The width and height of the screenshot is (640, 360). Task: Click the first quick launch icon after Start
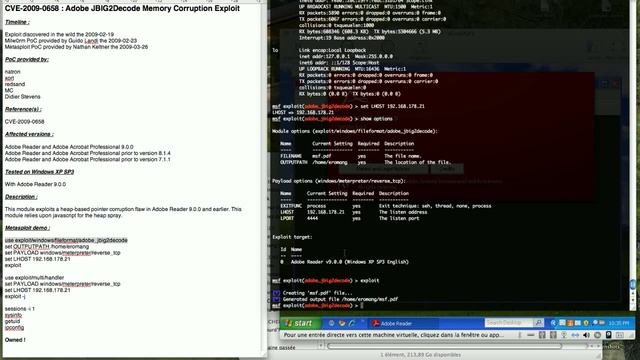point(331,323)
